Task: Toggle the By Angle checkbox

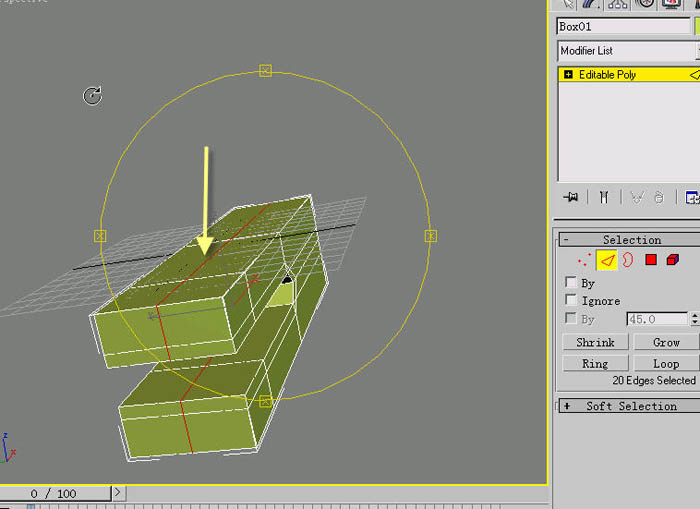Action: click(571, 318)
